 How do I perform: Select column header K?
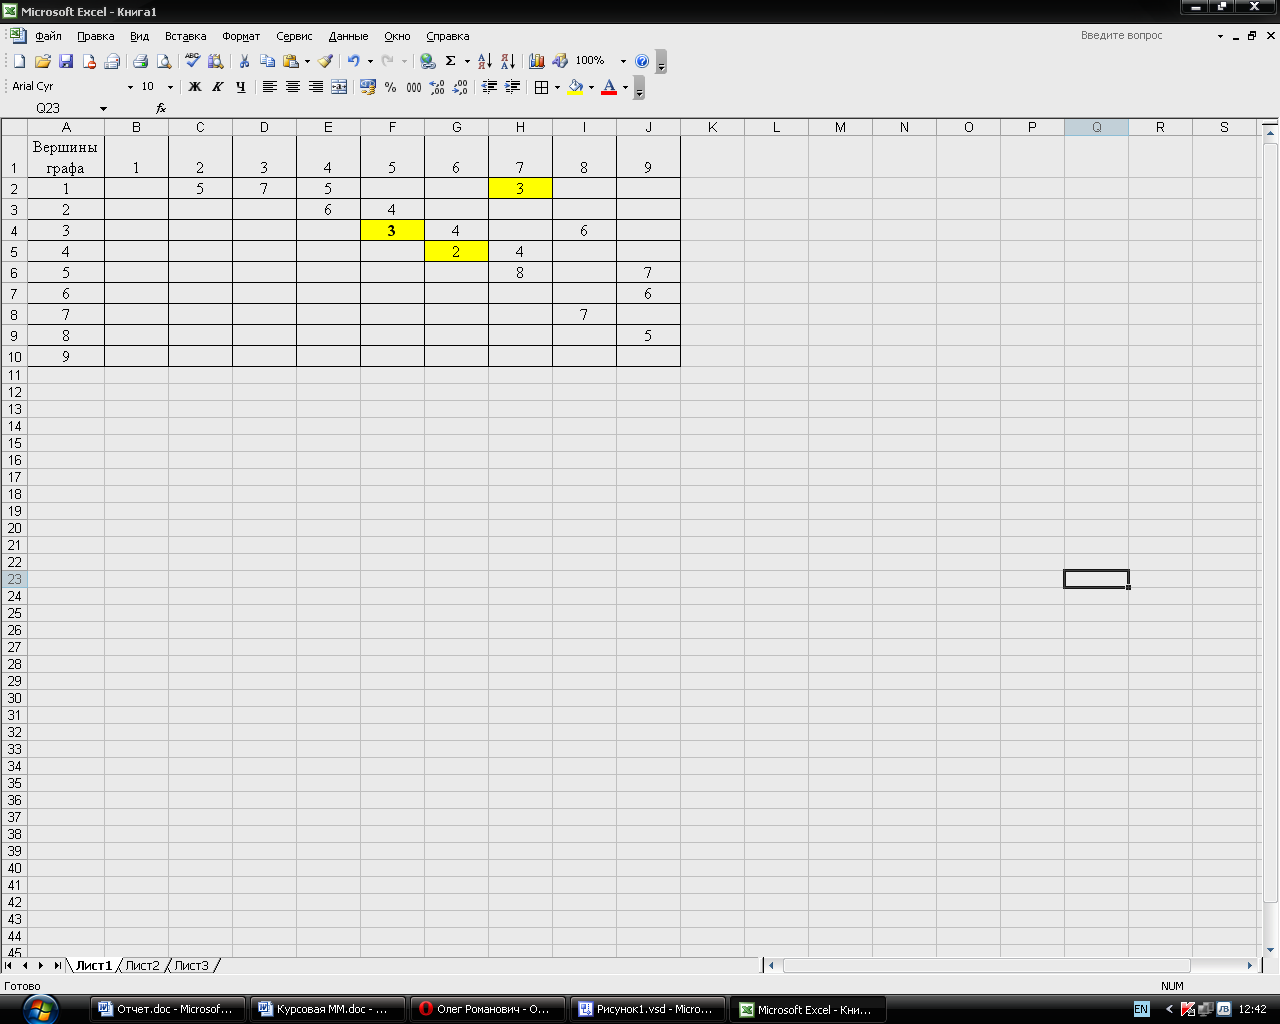click(x=712, y=127)
